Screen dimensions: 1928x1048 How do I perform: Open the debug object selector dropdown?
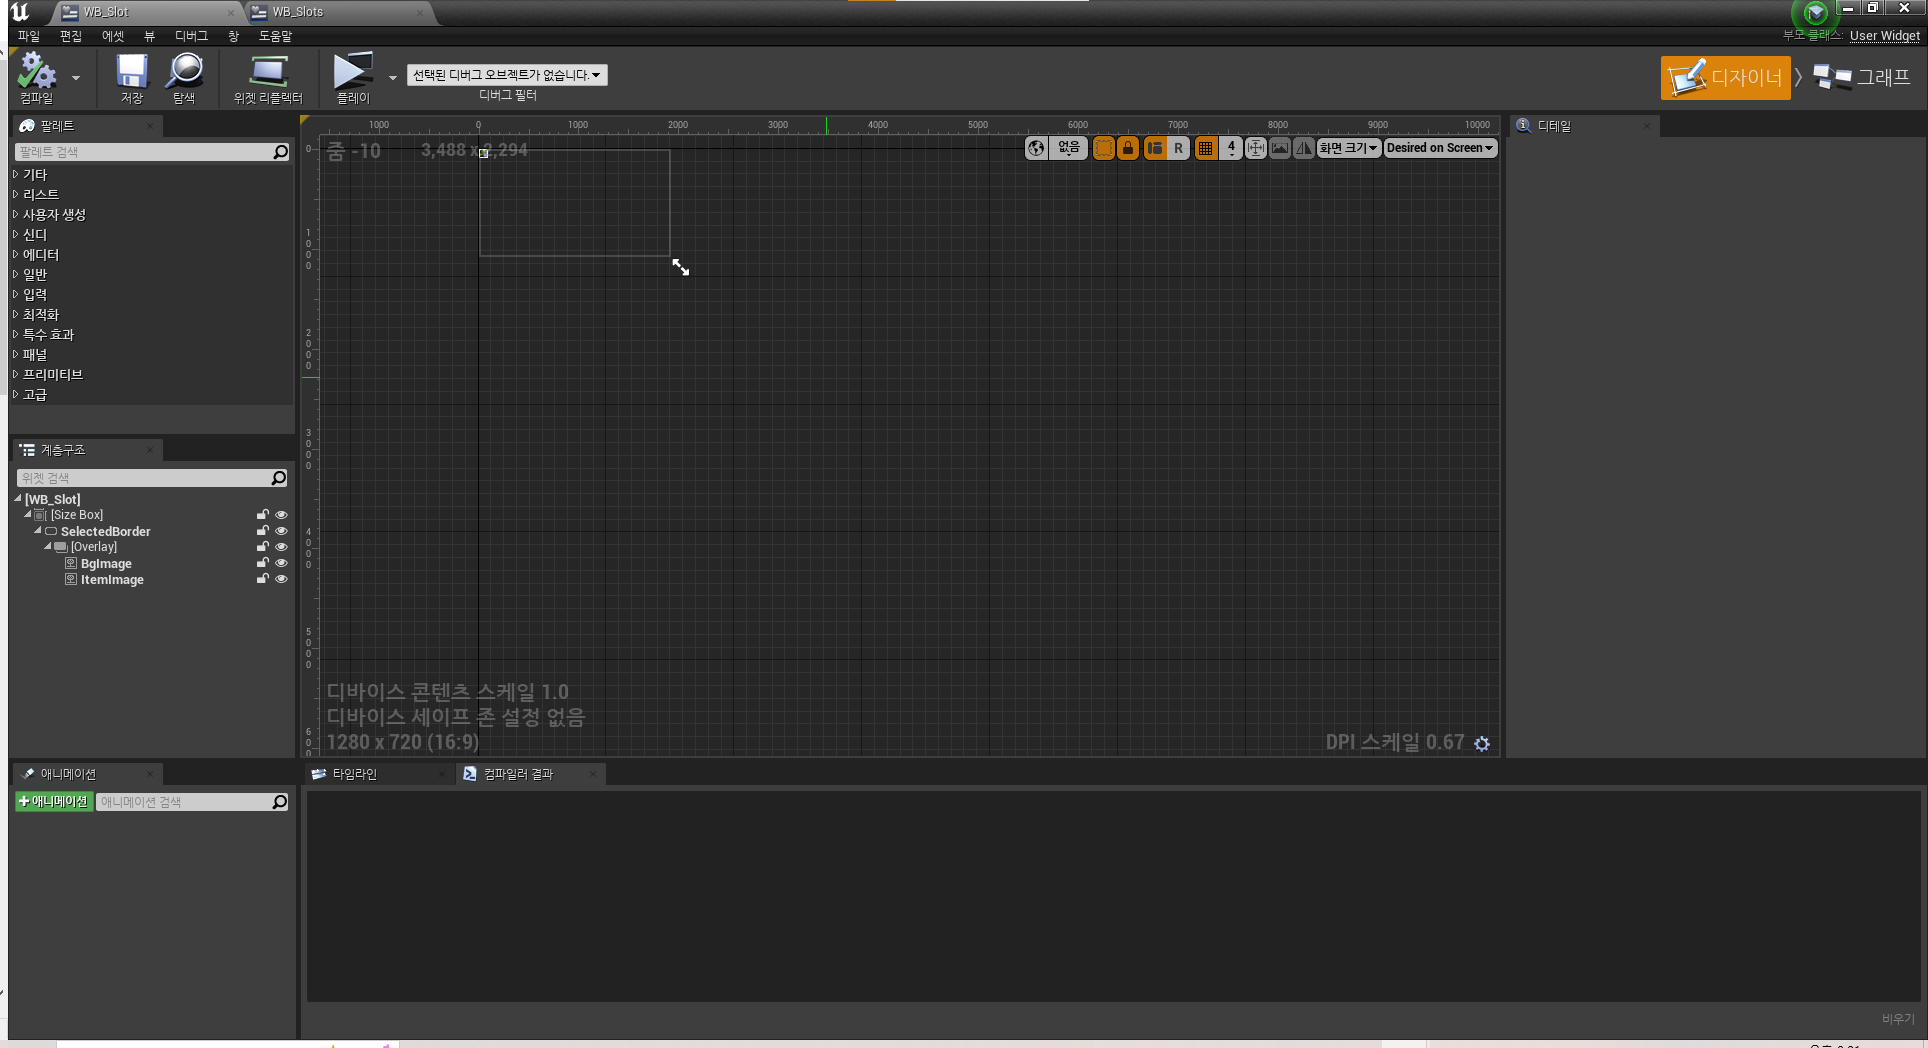point(507,75)
